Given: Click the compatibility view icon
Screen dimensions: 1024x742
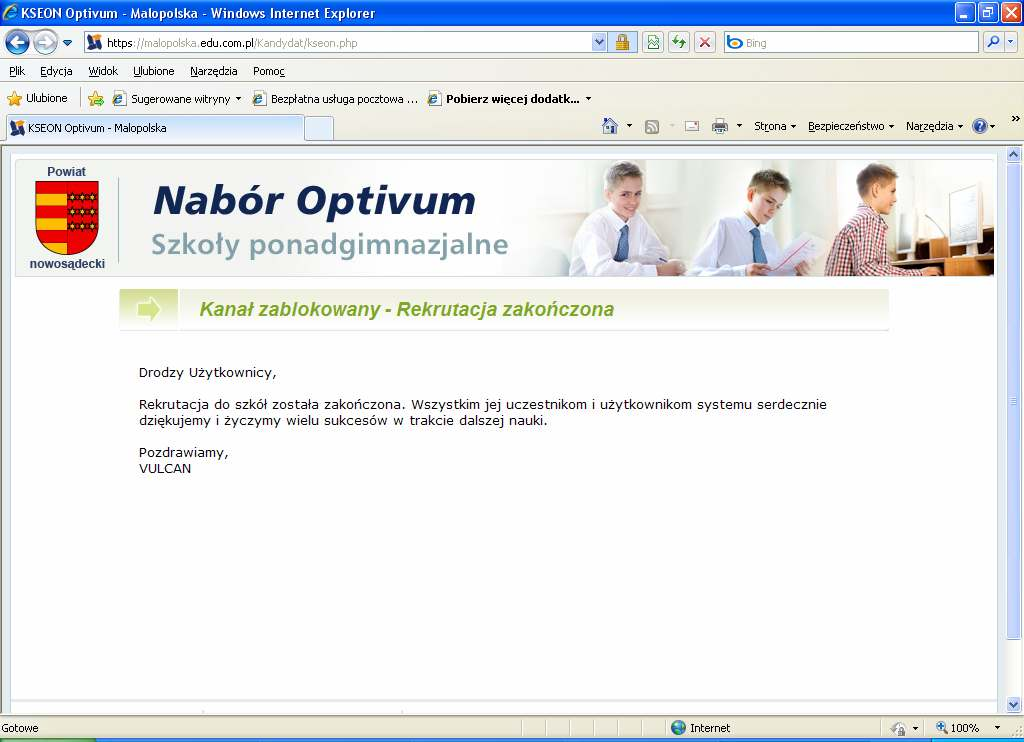Looking at the screenshot, I should point(652,43).
